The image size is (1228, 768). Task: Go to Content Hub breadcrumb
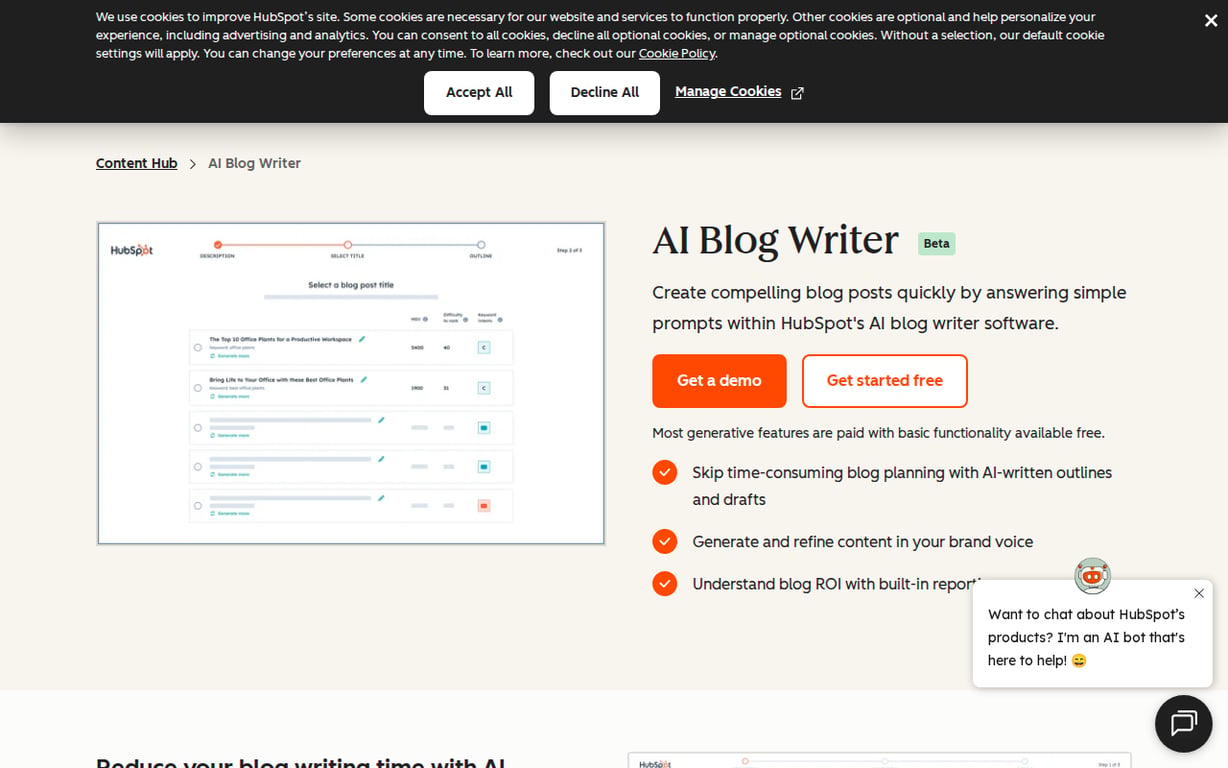[137, 163]
